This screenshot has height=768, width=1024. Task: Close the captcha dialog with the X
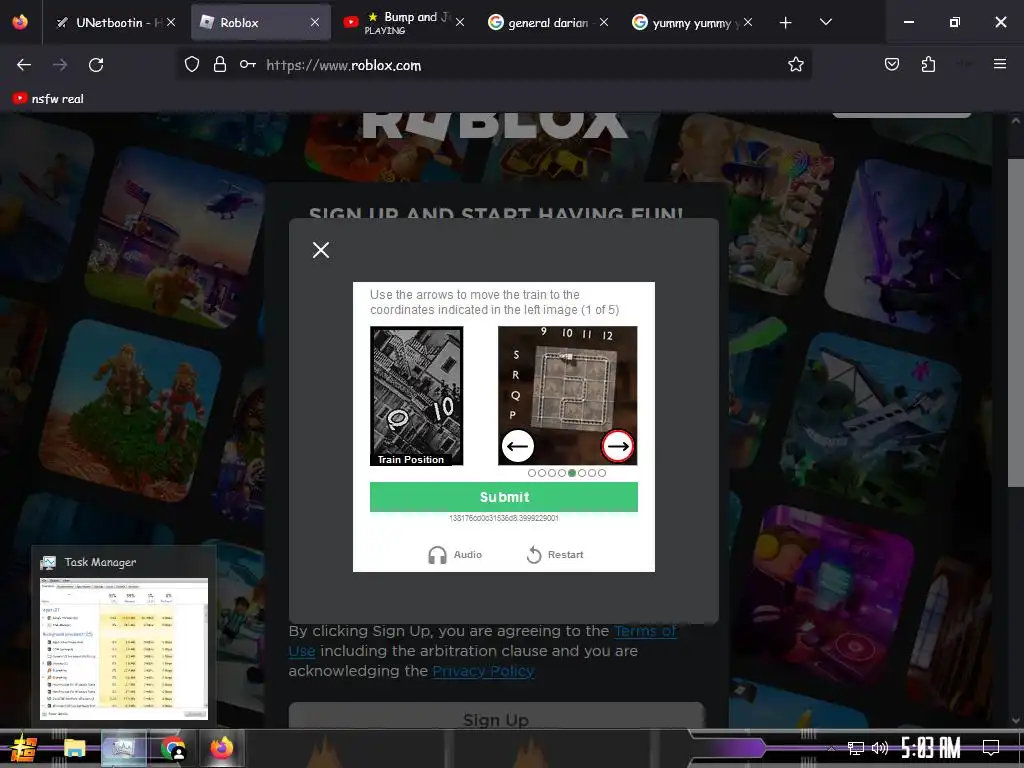click(x=321, y=250)
